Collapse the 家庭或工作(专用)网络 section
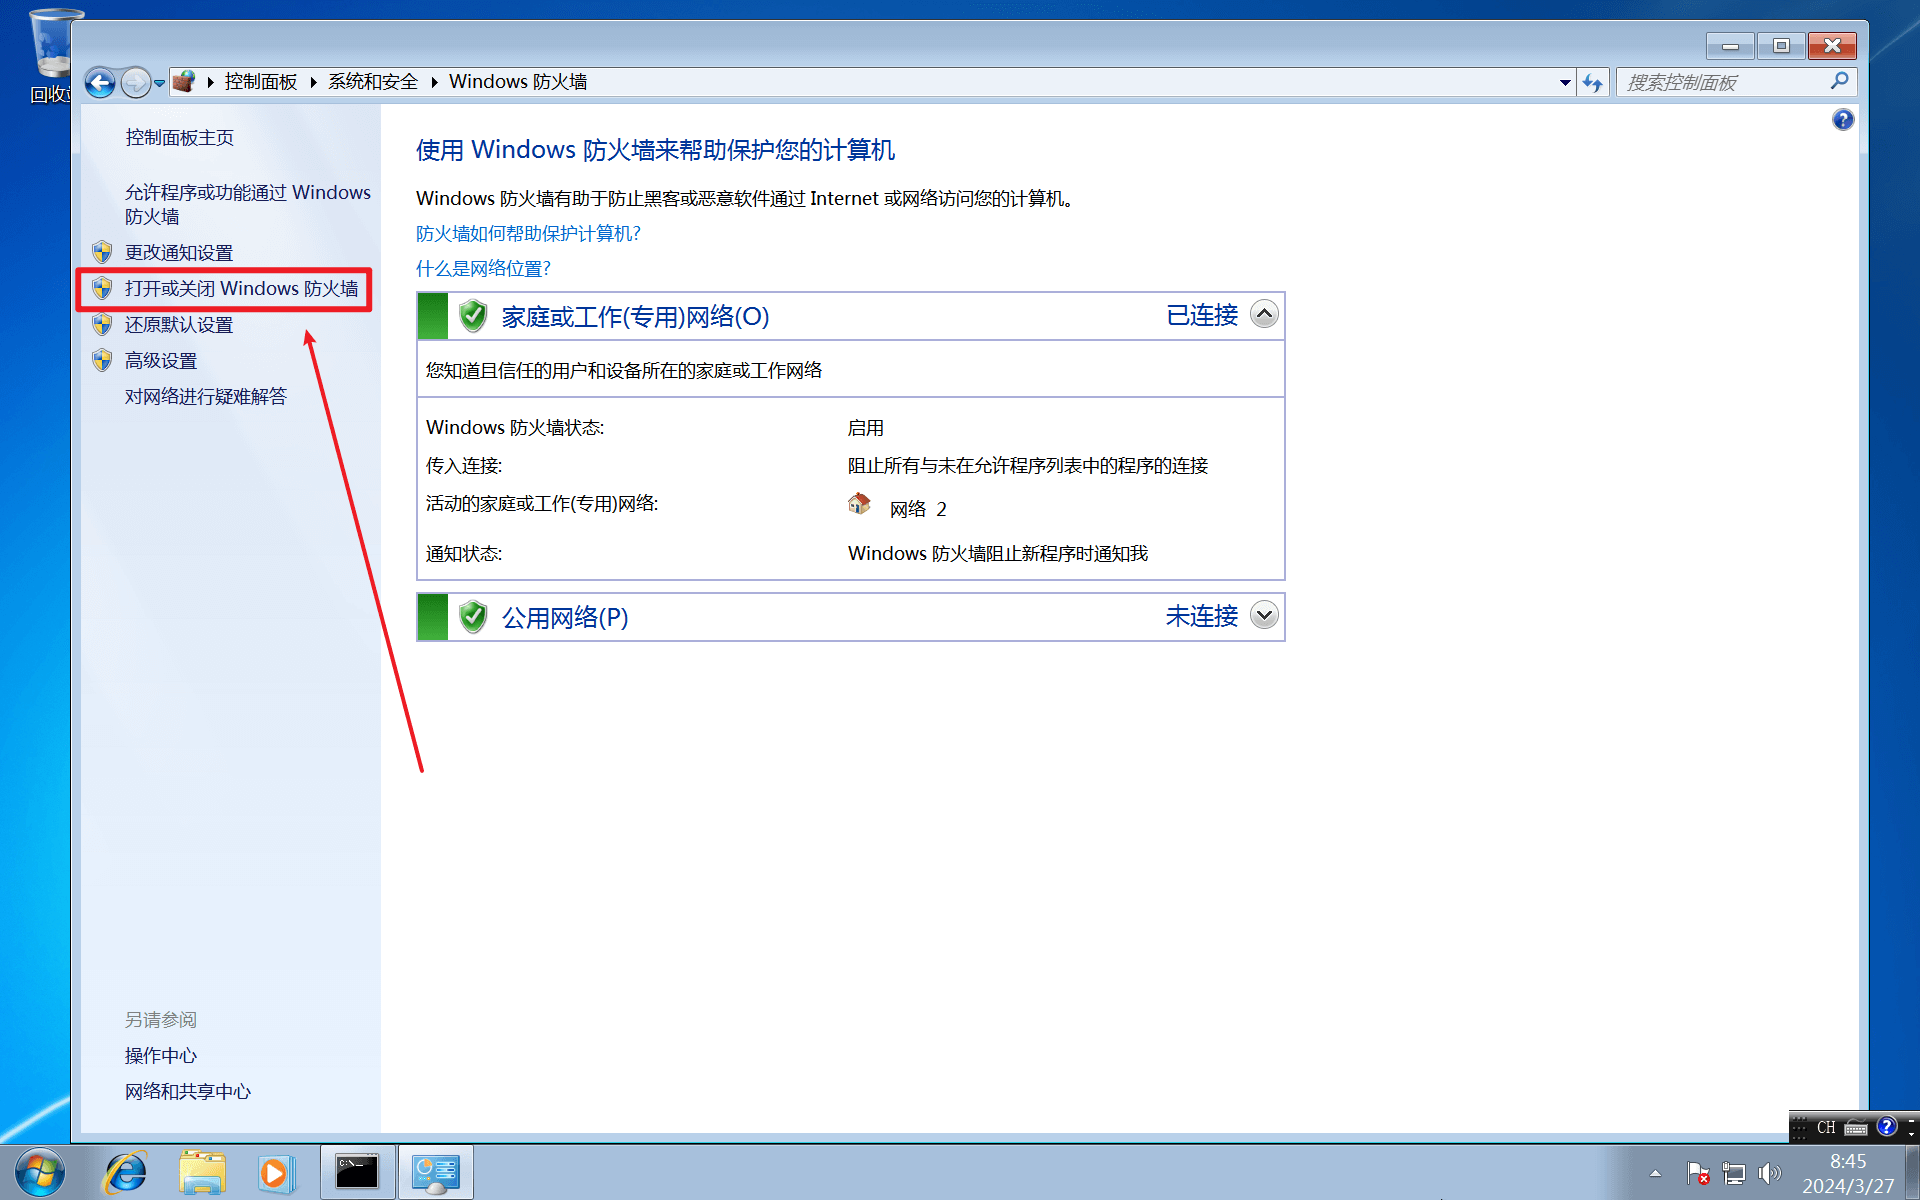 [1264, 315]
